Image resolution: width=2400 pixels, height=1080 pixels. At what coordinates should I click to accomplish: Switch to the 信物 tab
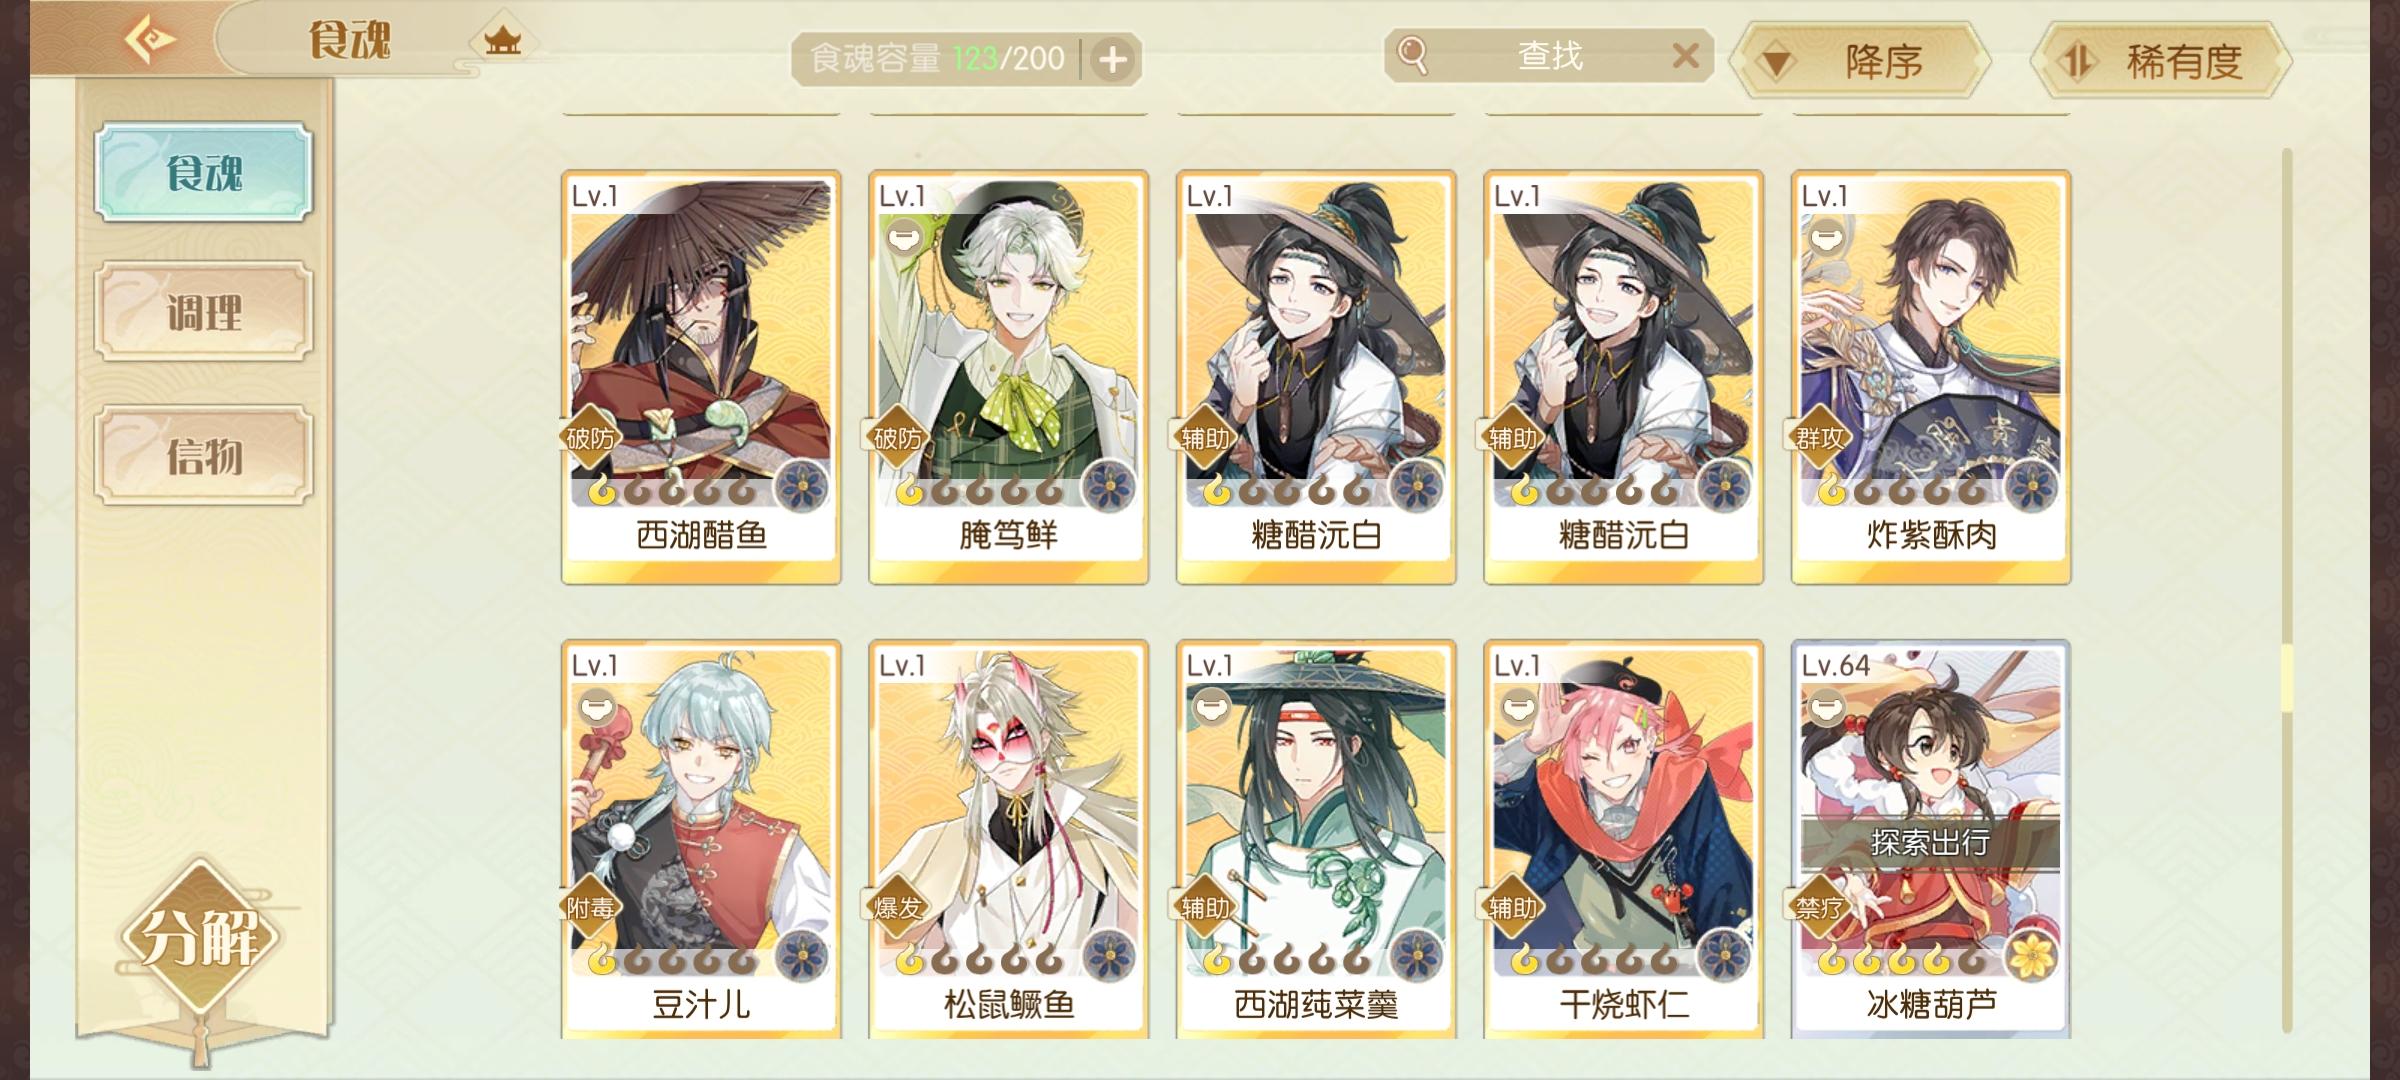click(204, 455)
